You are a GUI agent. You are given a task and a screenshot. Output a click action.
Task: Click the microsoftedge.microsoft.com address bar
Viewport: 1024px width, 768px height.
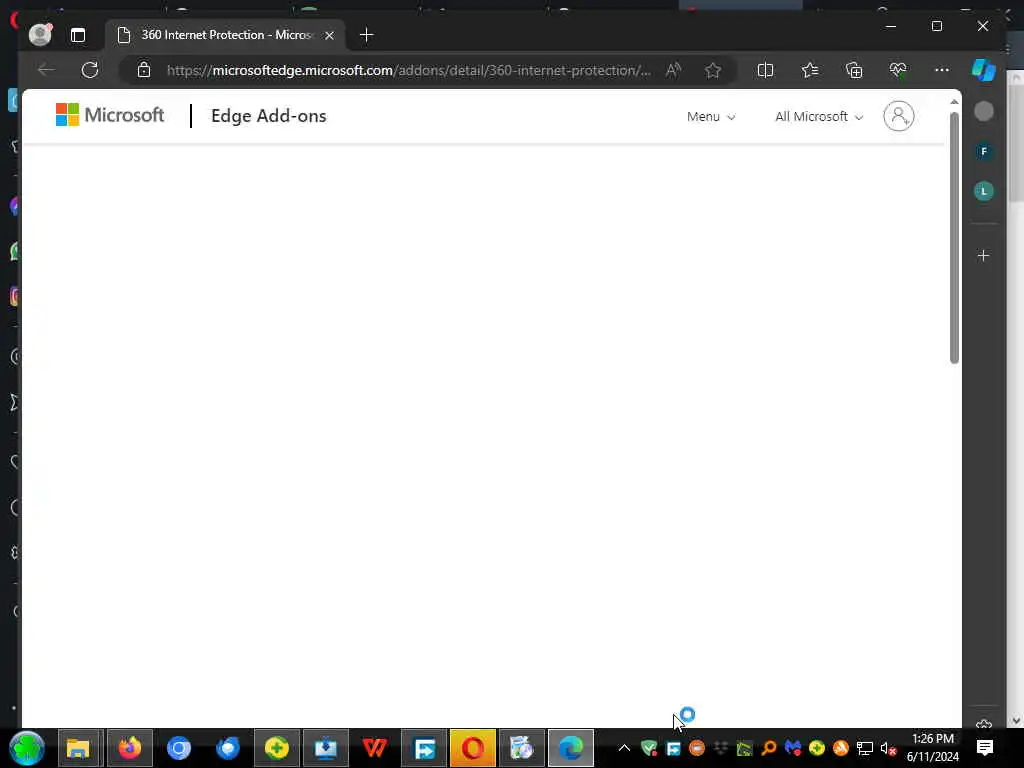pos(408,70)
